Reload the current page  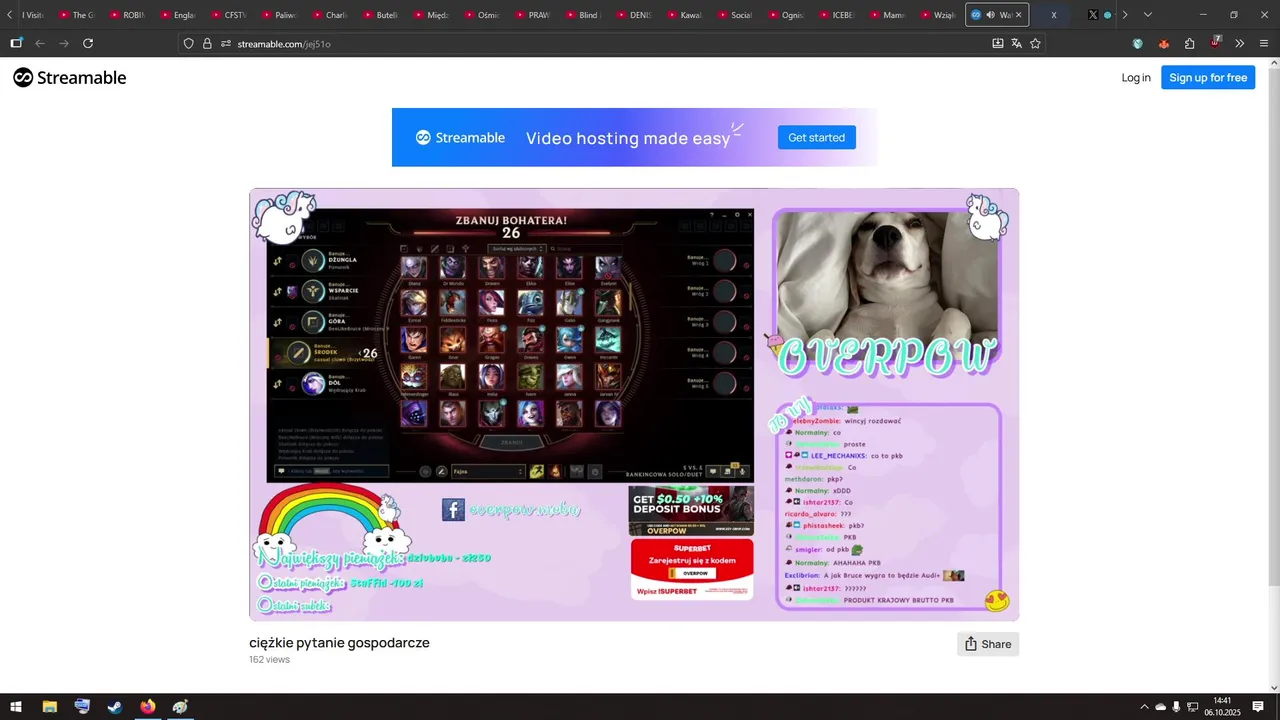(x=88, y=43)
